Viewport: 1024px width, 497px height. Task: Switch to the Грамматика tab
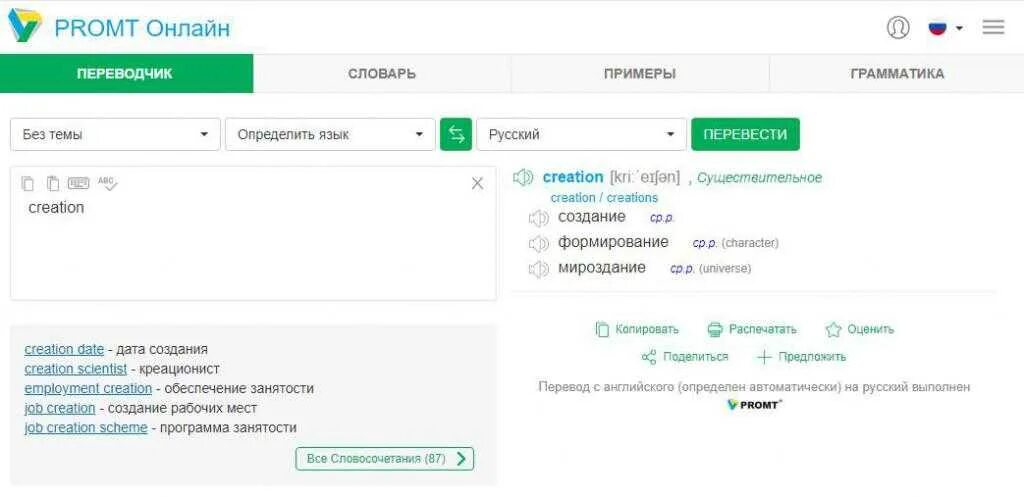pyautogui.click(x=897, y=74)
